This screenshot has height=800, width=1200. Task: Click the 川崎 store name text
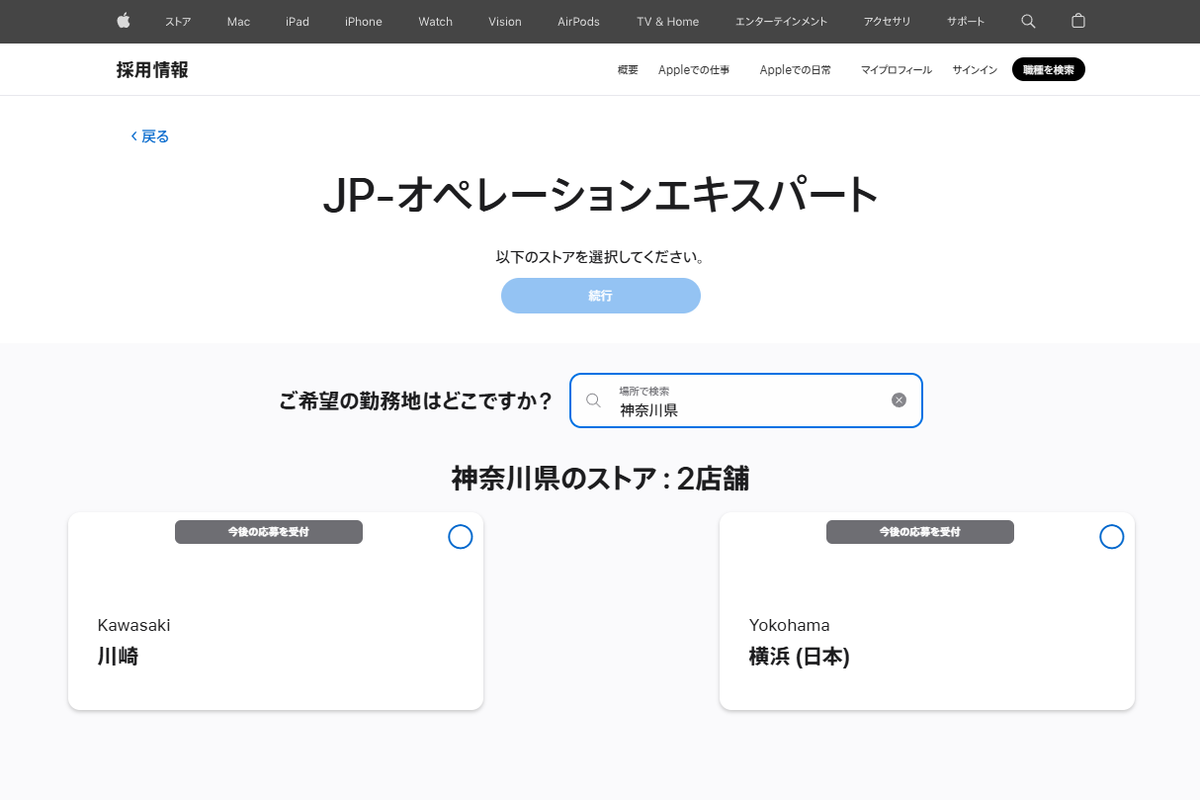tap(118, 657)
